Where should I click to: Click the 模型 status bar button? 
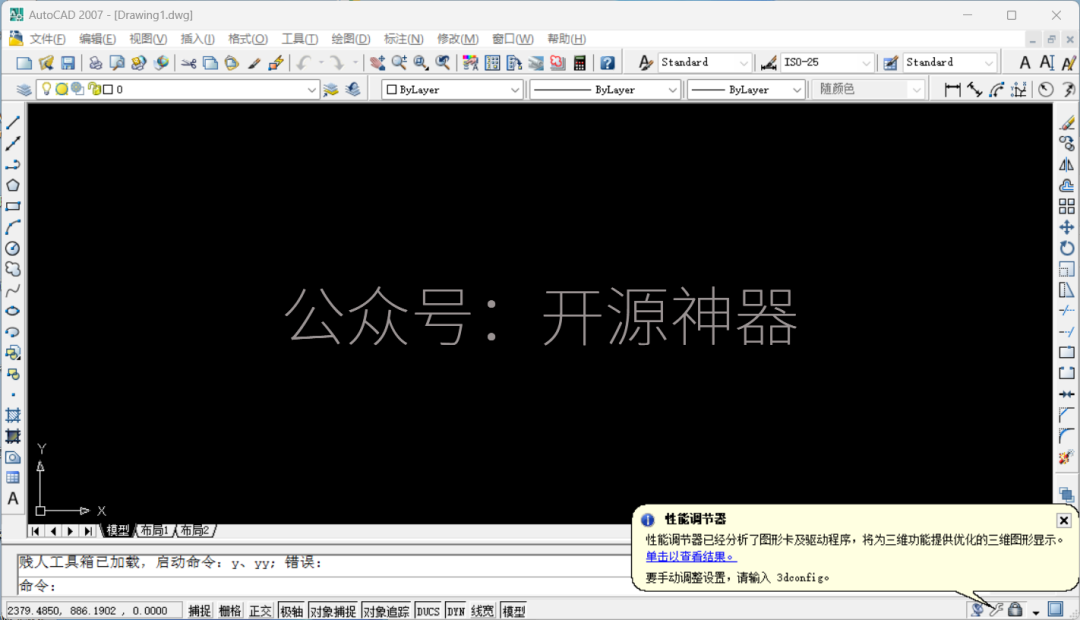tap(514, 611)
